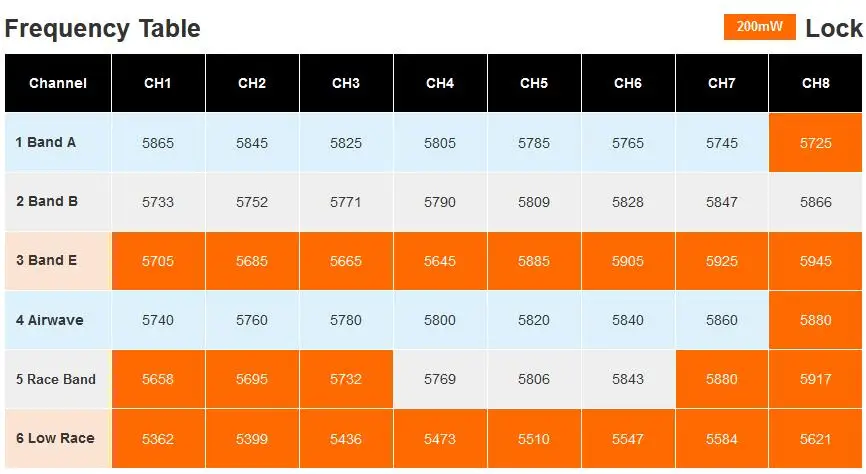Select the 5 Race Band row label
The width and height of the screenshot is (866, 474).
coord(58,379)
